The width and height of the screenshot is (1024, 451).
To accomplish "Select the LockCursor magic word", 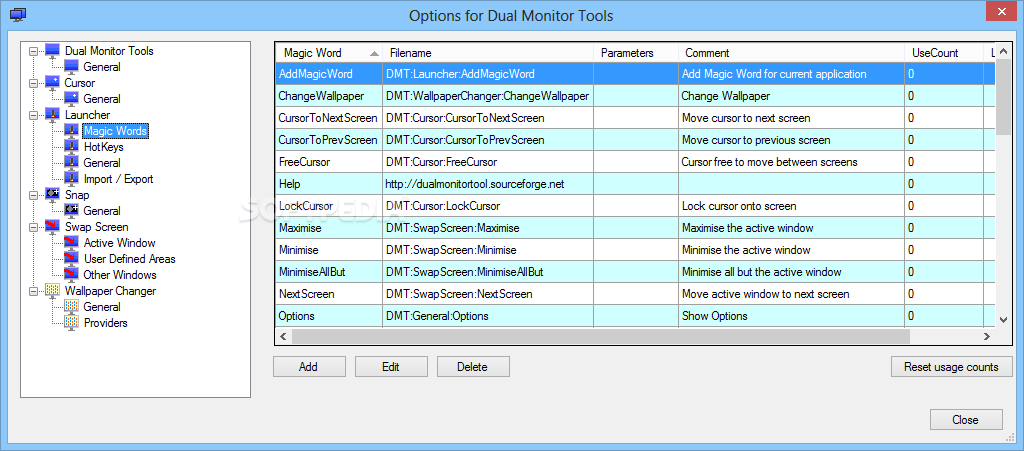I will (x=328, y=206).
